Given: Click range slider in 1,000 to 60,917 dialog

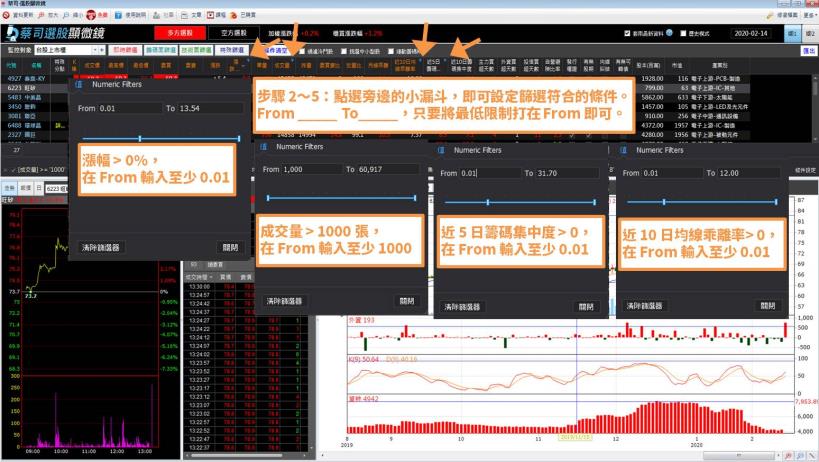Looking at the screenshot, I should point(342,198).
